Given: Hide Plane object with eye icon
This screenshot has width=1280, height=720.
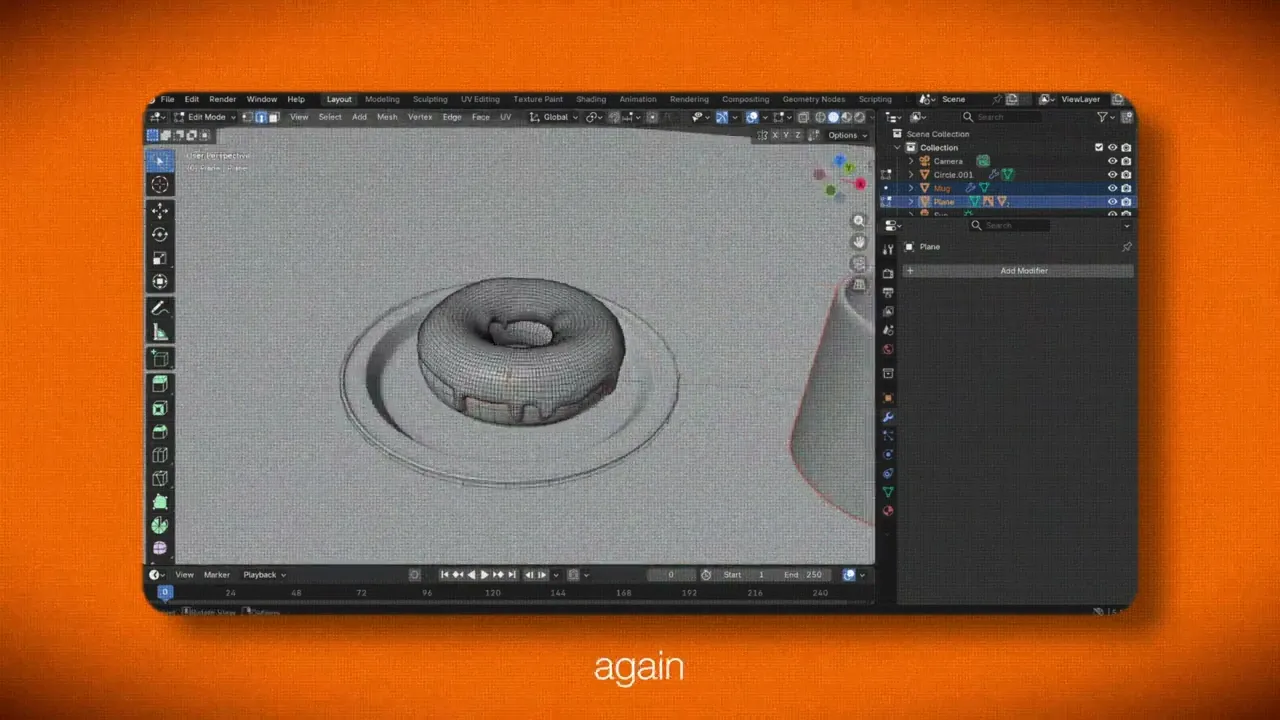Looking at the screenshot, I should point(1112,201).
